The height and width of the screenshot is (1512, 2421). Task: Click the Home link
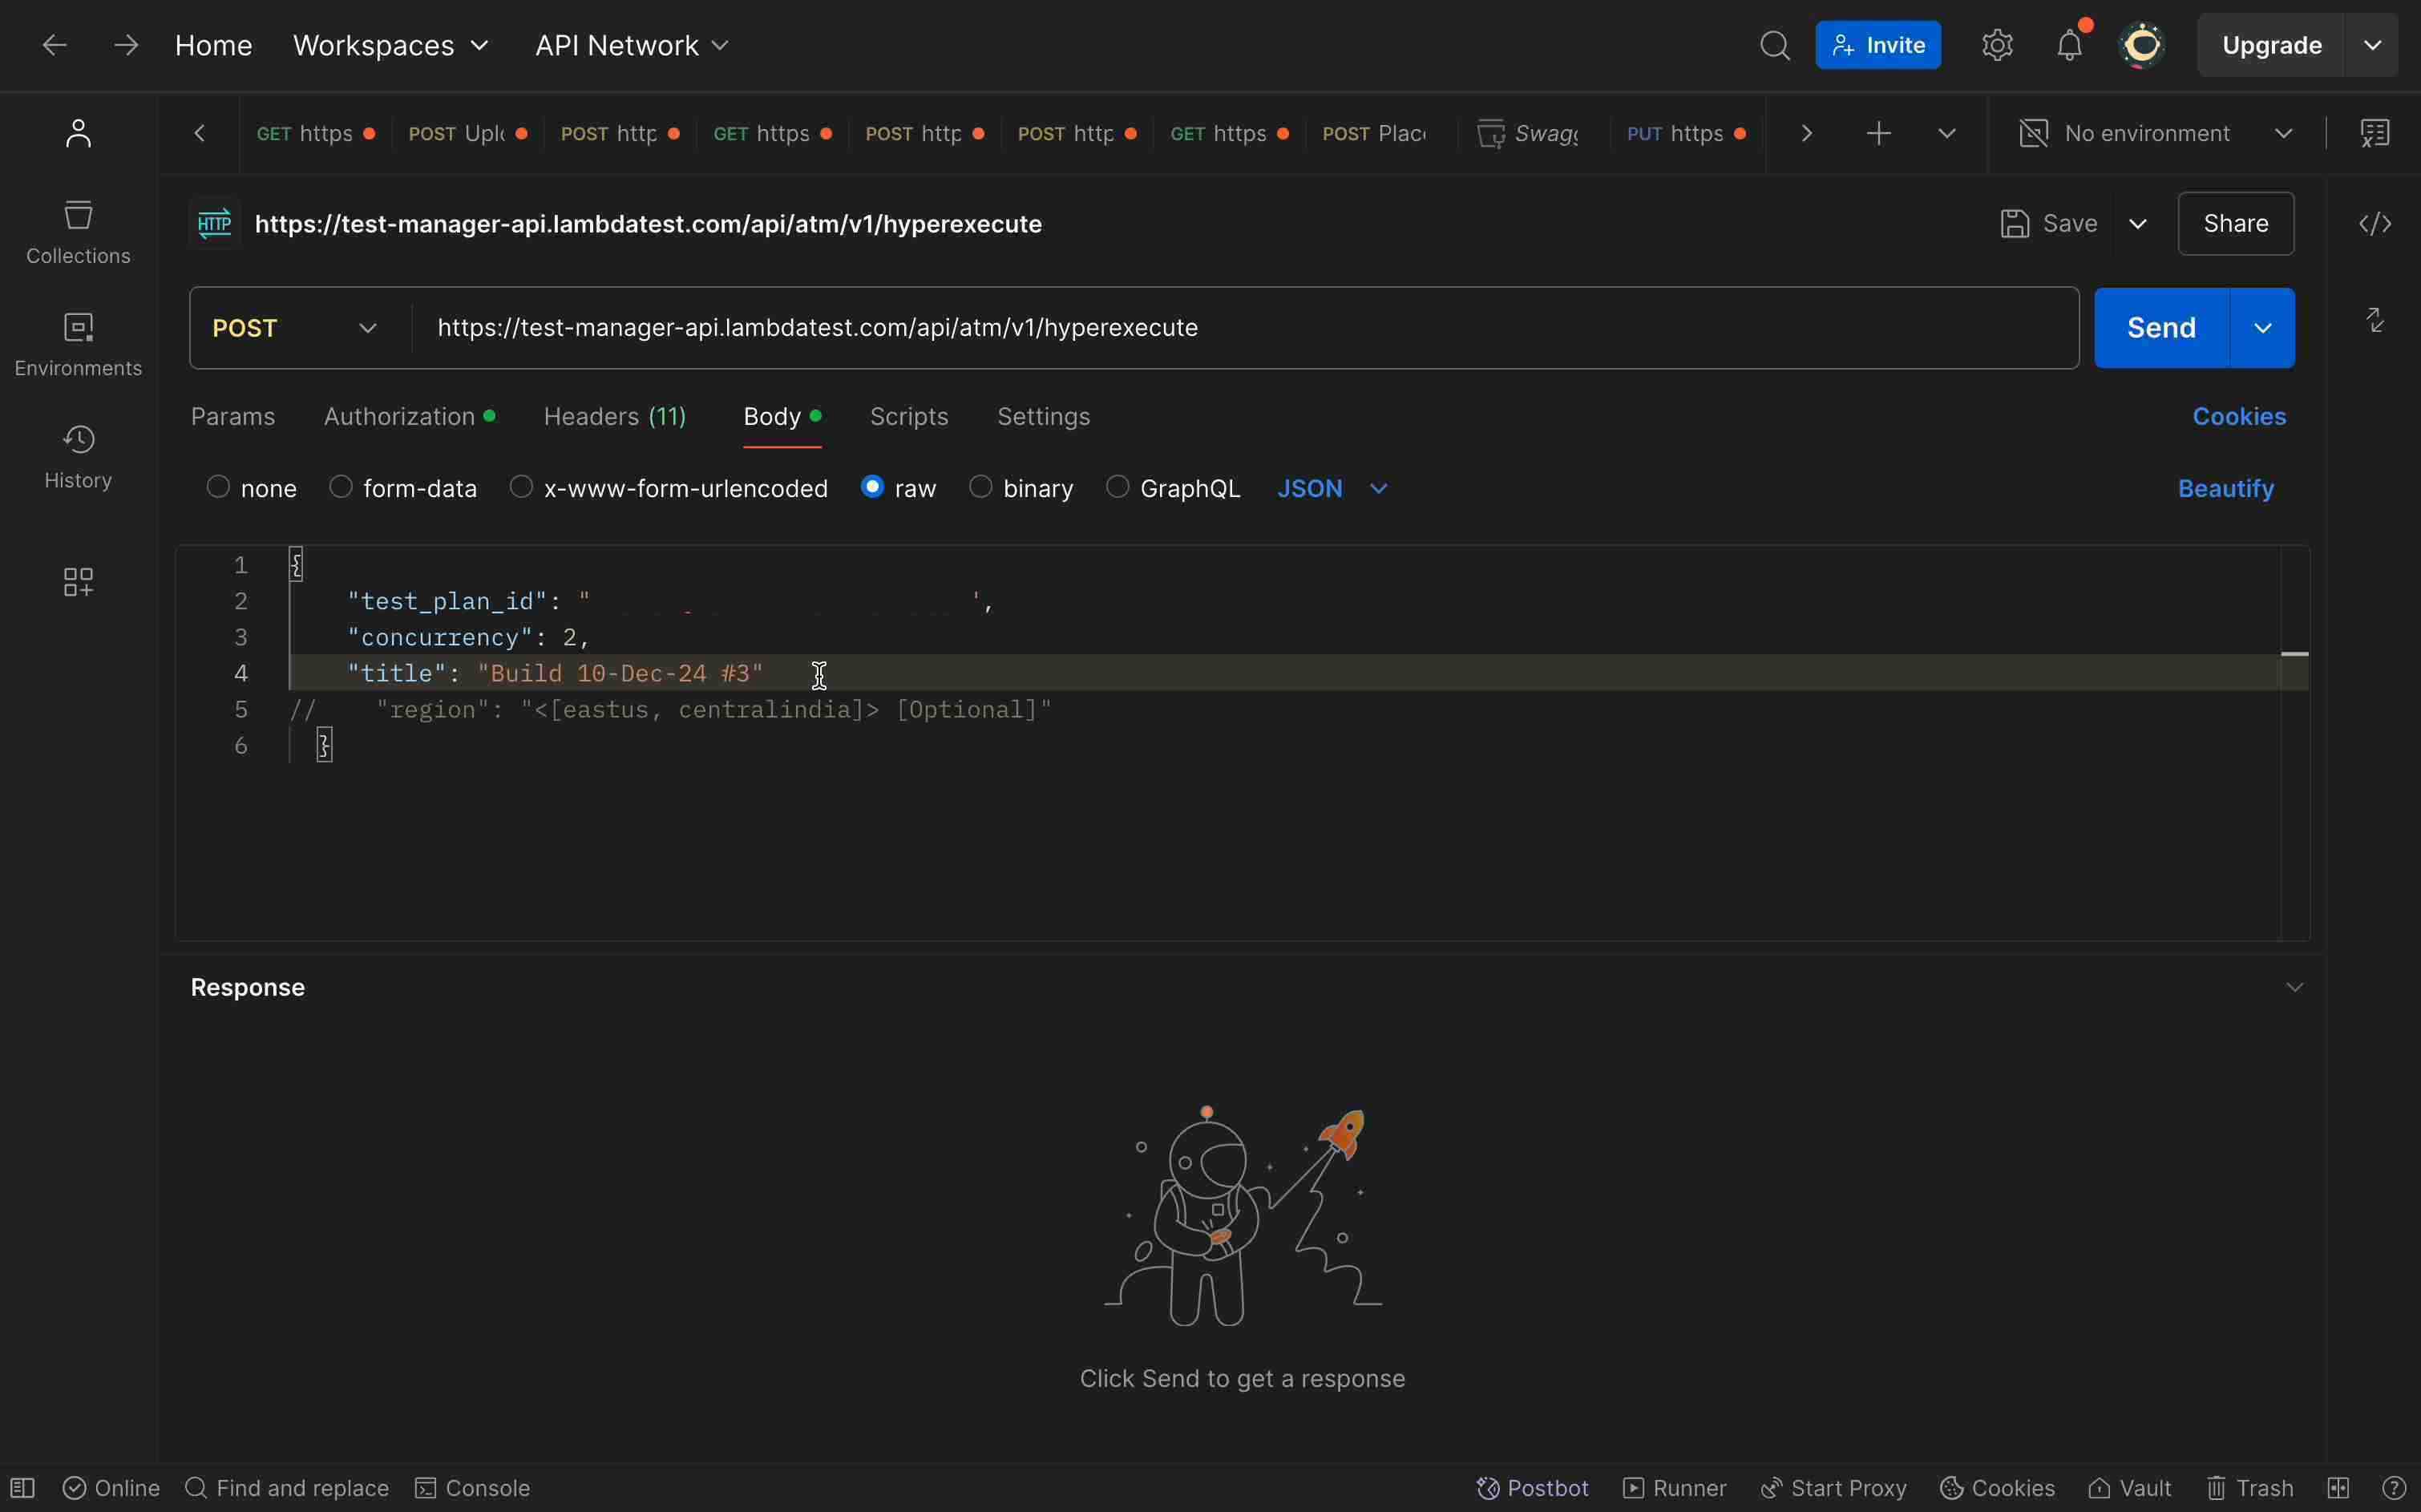(213, 46)
